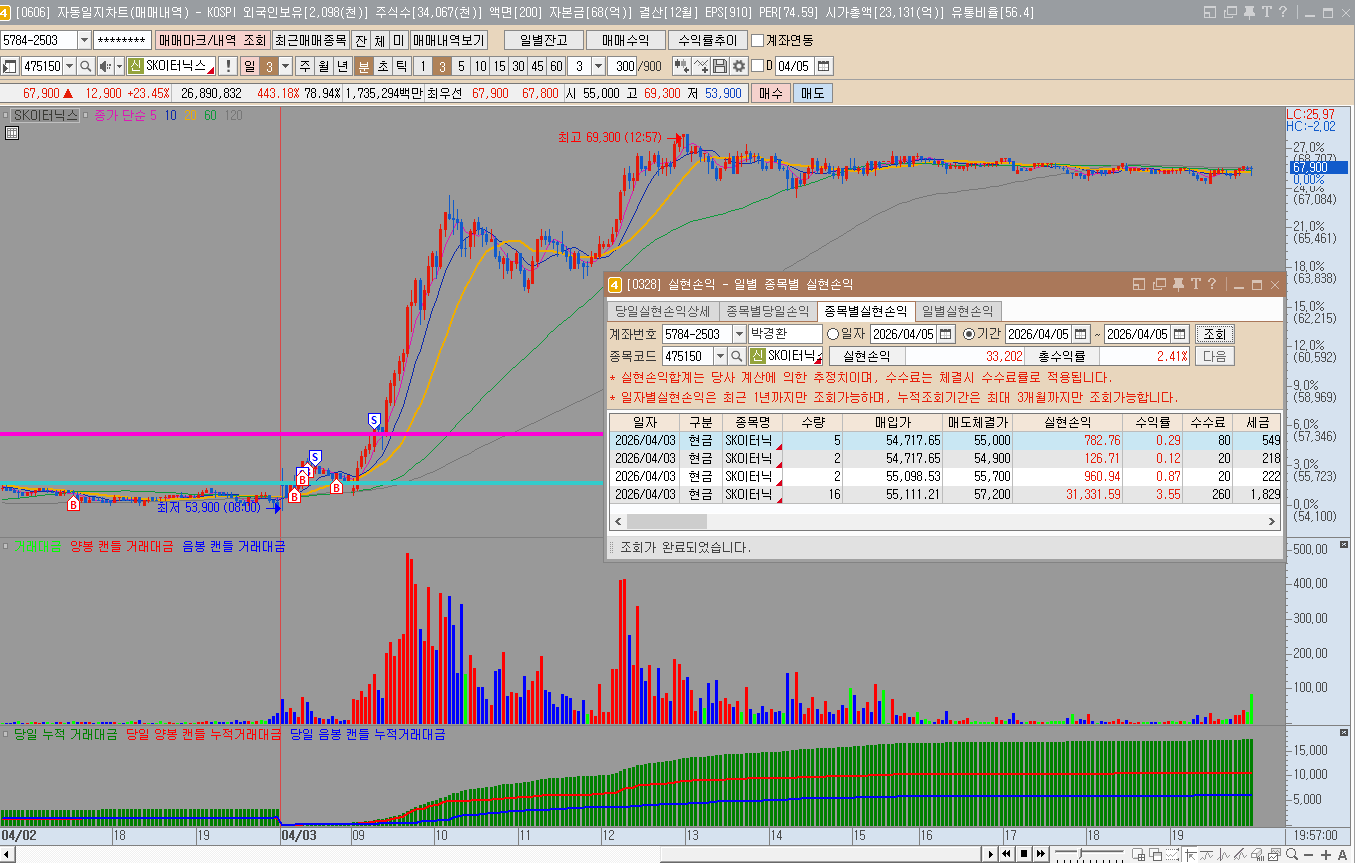
Task: Switch to 일별실현손익 tab
Action: click(958, 311)
